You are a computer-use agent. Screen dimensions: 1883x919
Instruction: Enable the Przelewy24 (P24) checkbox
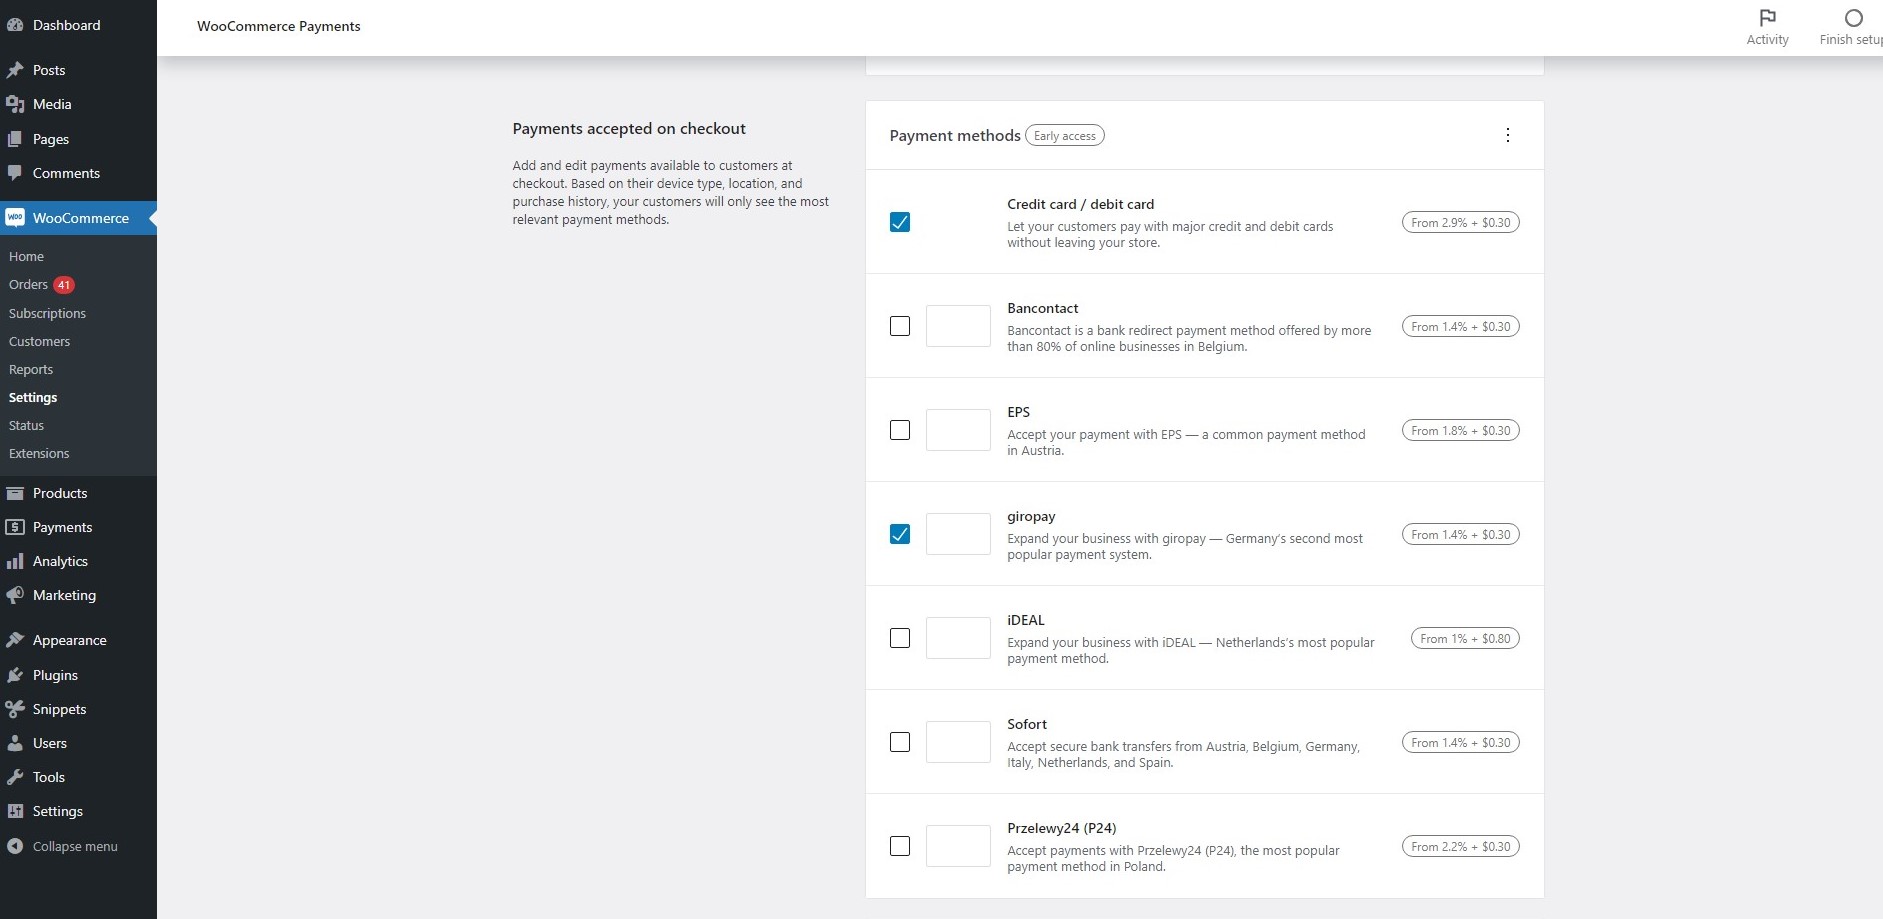(900, 846)
